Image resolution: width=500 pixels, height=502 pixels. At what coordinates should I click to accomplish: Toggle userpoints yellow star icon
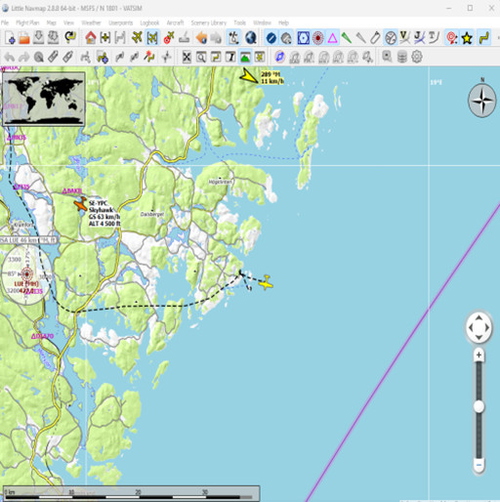[x=467, y=38]
